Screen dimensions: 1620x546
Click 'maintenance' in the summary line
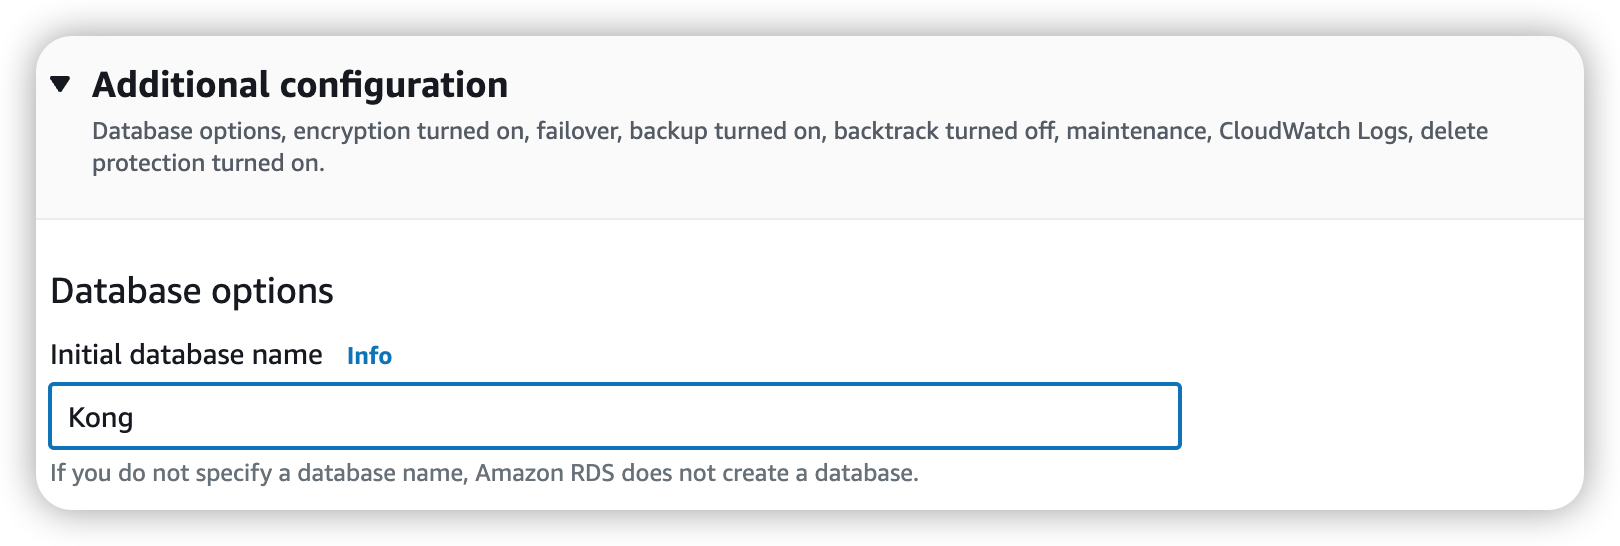coord(1136,131)
